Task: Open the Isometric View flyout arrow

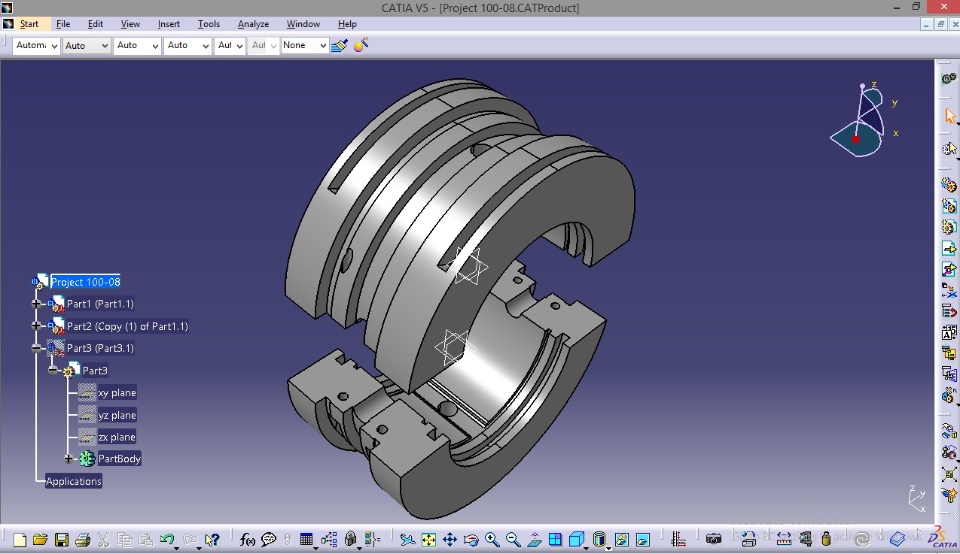Action: [585, 547]
